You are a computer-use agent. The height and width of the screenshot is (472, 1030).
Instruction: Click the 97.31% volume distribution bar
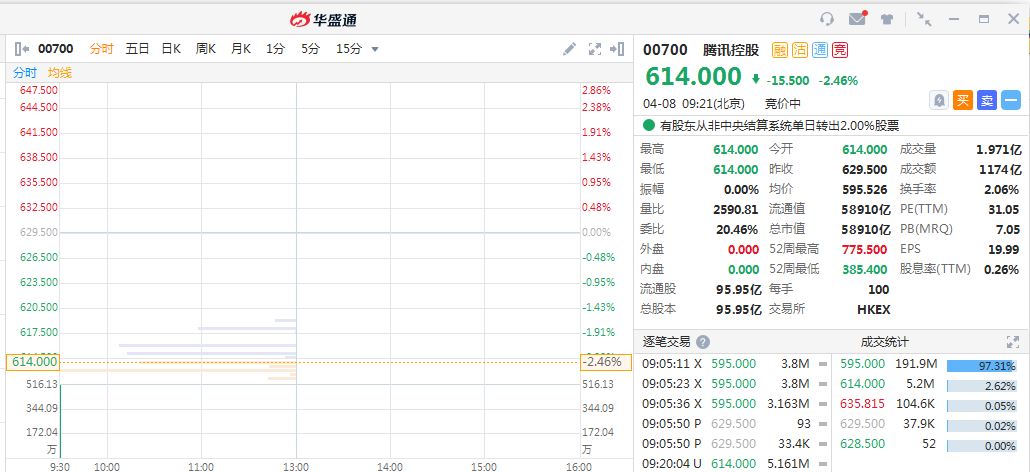pyautogui.click(x=981, y=365)
